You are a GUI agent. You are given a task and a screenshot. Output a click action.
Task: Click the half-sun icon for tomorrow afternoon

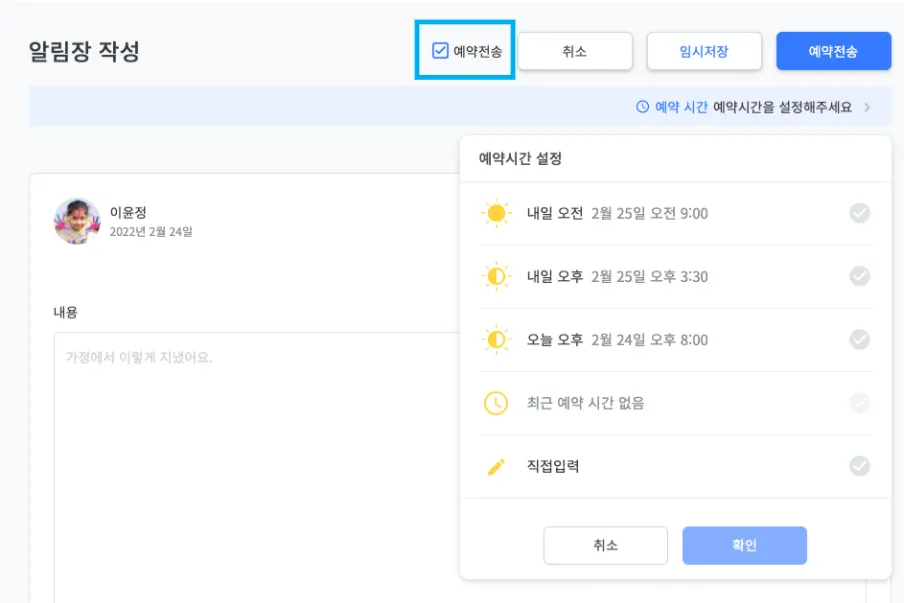coord(495,277)
